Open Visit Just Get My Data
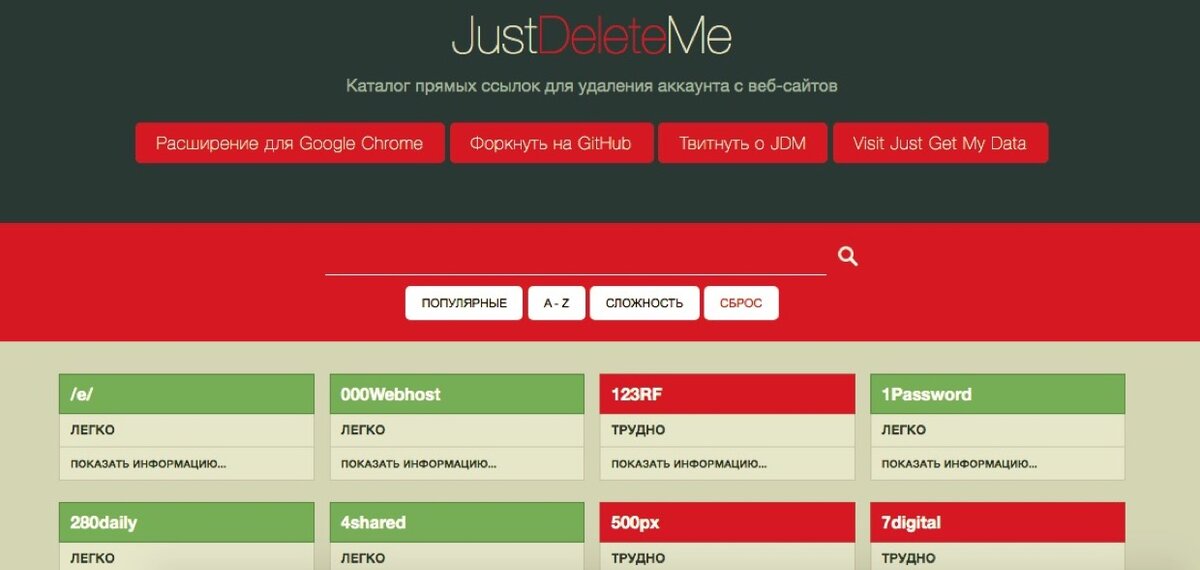This screenshot has width=1200, height=570. (940, 143)
